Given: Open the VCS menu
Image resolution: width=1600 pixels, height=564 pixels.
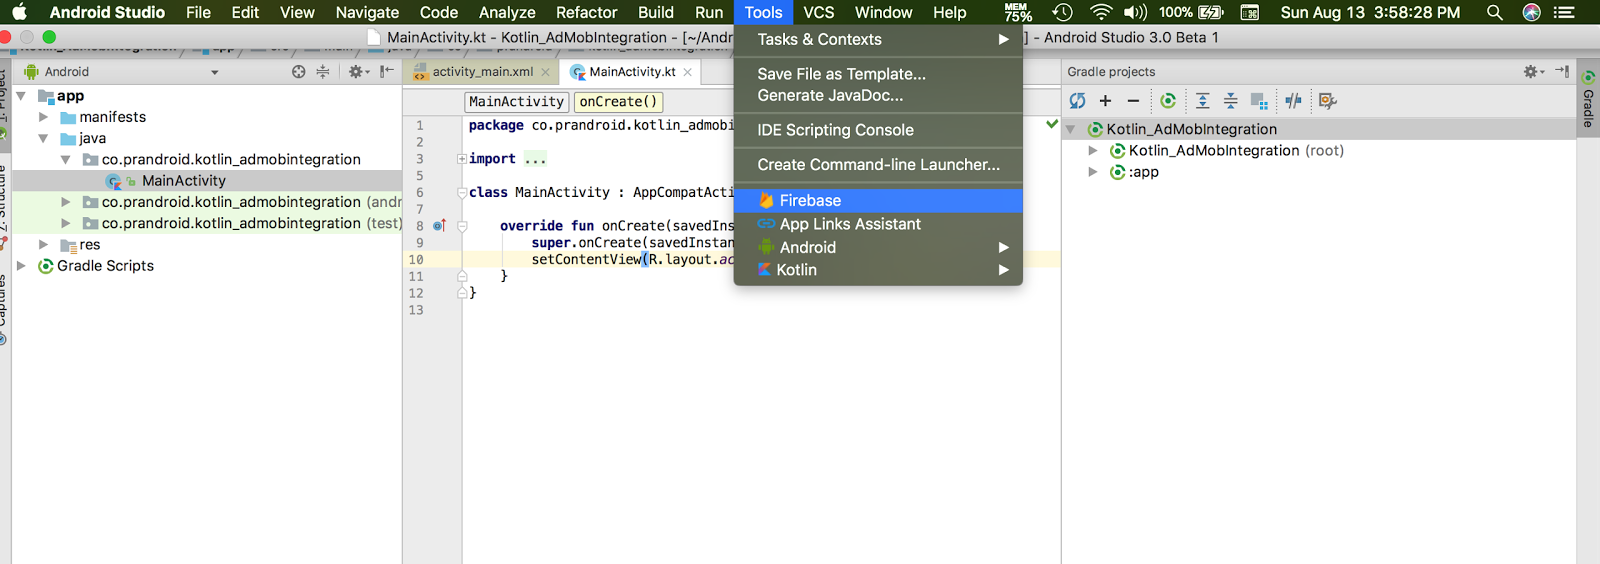Looking at the screenshot, I should (818, 12).
